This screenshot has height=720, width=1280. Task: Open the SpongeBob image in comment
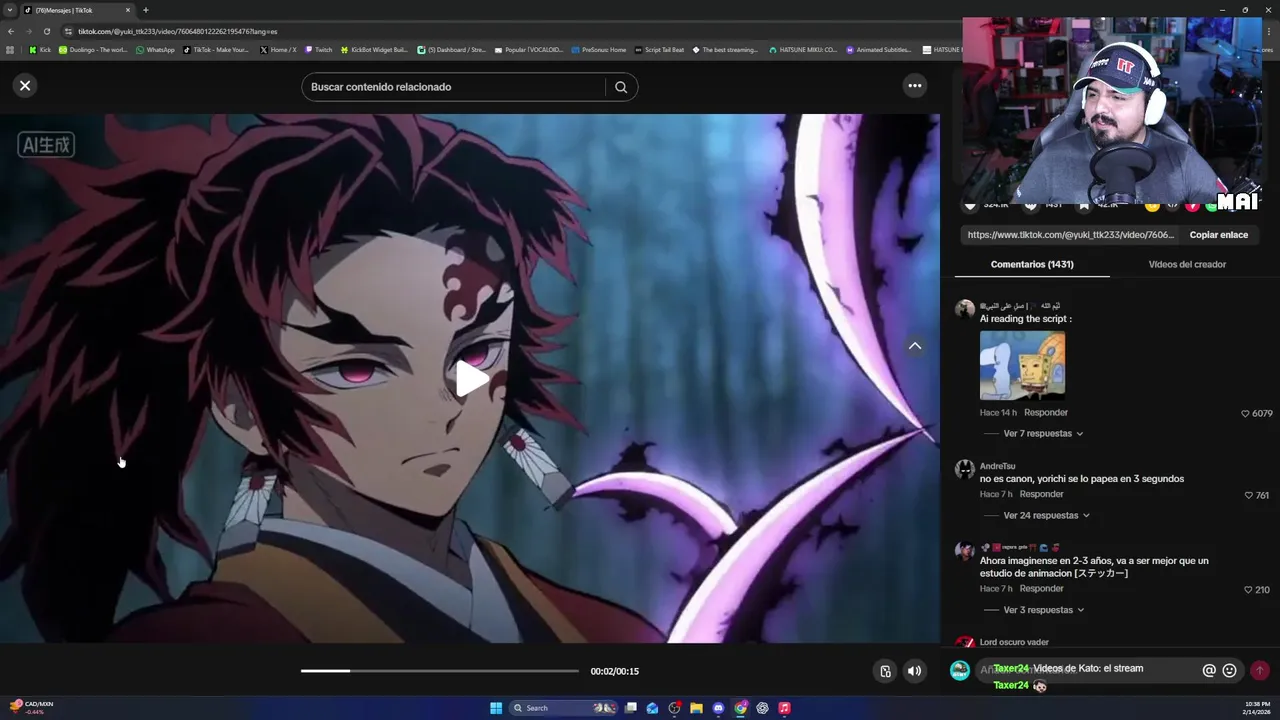tap(1022, 365)
